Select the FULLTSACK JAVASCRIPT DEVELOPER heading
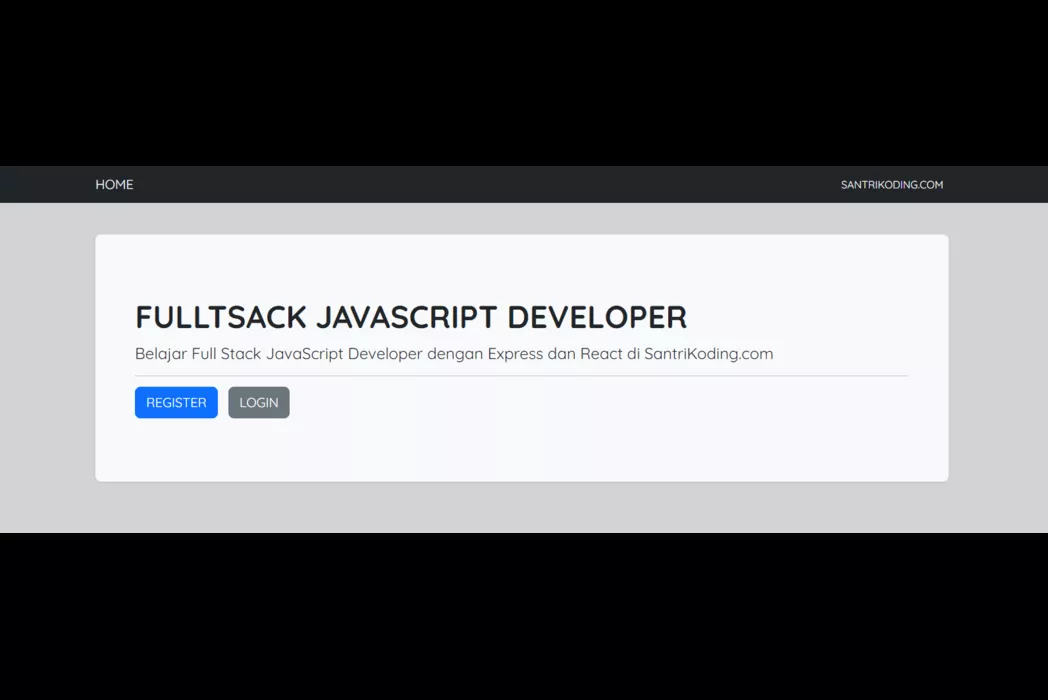The height and width of the screenshot is (700, 1048). pyautogui.click(x=411, y=317)
